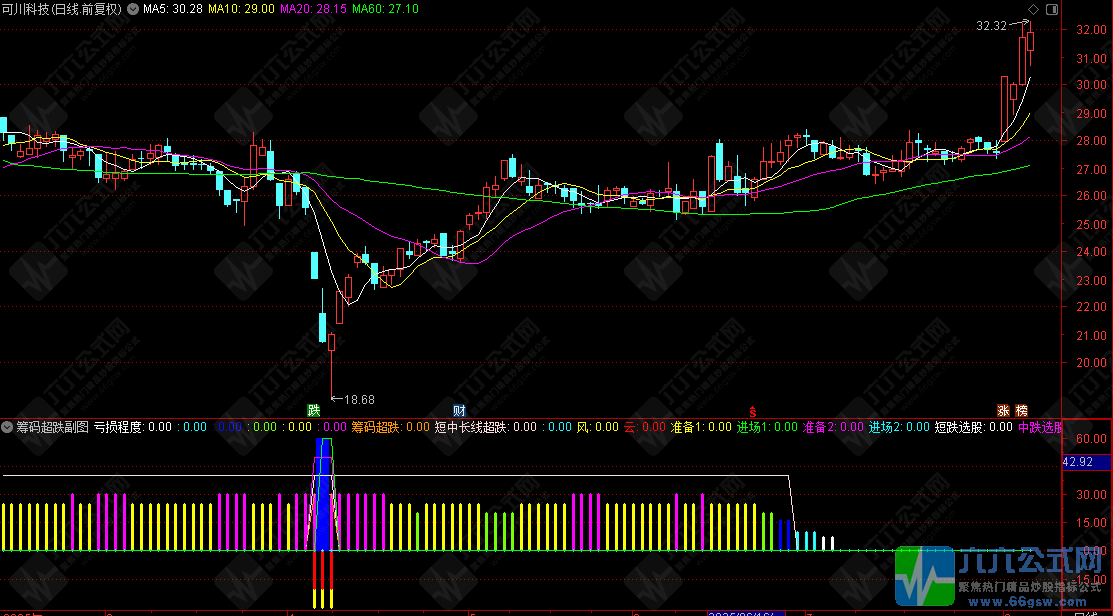The image size is (1113, 616).
Task: Click the 32.32 high price annotation
Action: 991,26
